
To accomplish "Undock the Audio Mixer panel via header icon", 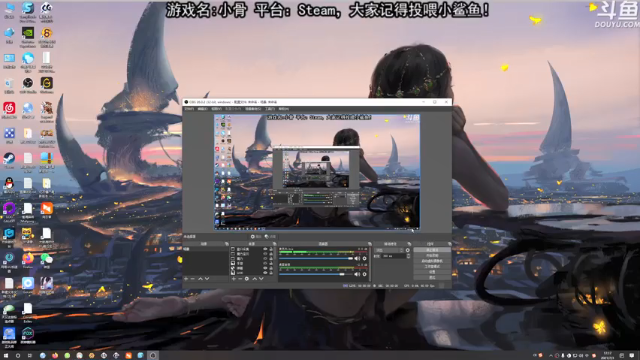I will tap(370, 244).
